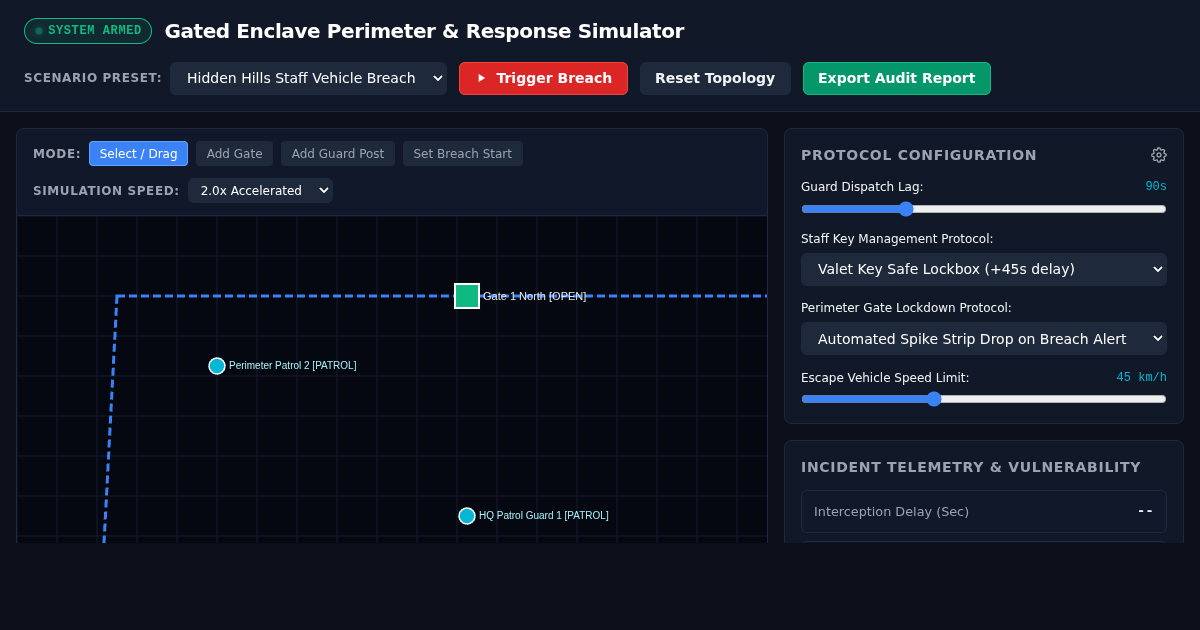The image size is (1200, 630).
Task: Switch to Set Breach Start mode
Action: 463,154
